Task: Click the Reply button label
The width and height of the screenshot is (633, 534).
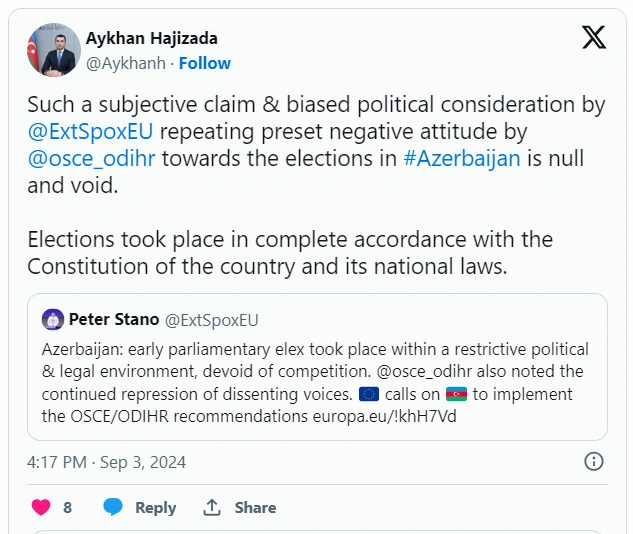Action: click(x=155, y=507)
